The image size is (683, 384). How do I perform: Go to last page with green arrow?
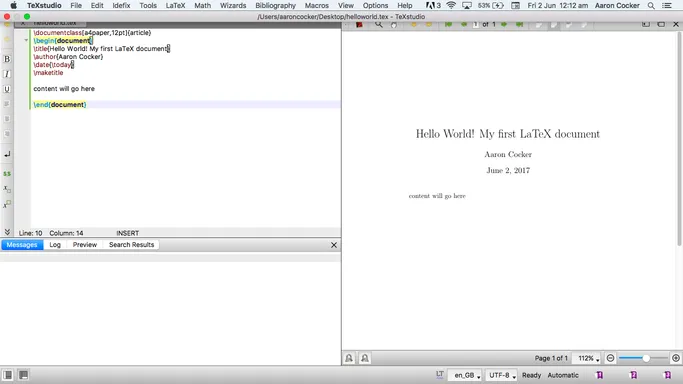coord(519,24)
